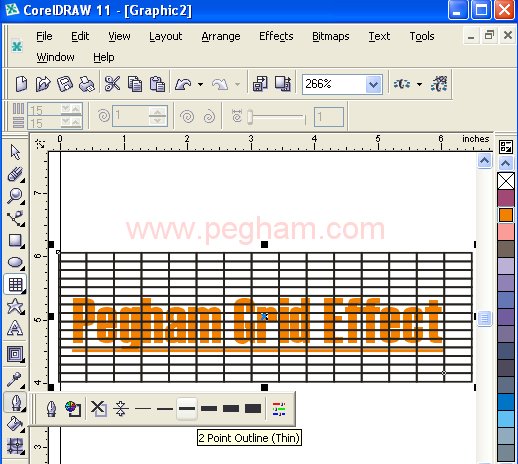Open the Edit menu
The width and height of the screenshot is (518, 464).
(80, 36)
